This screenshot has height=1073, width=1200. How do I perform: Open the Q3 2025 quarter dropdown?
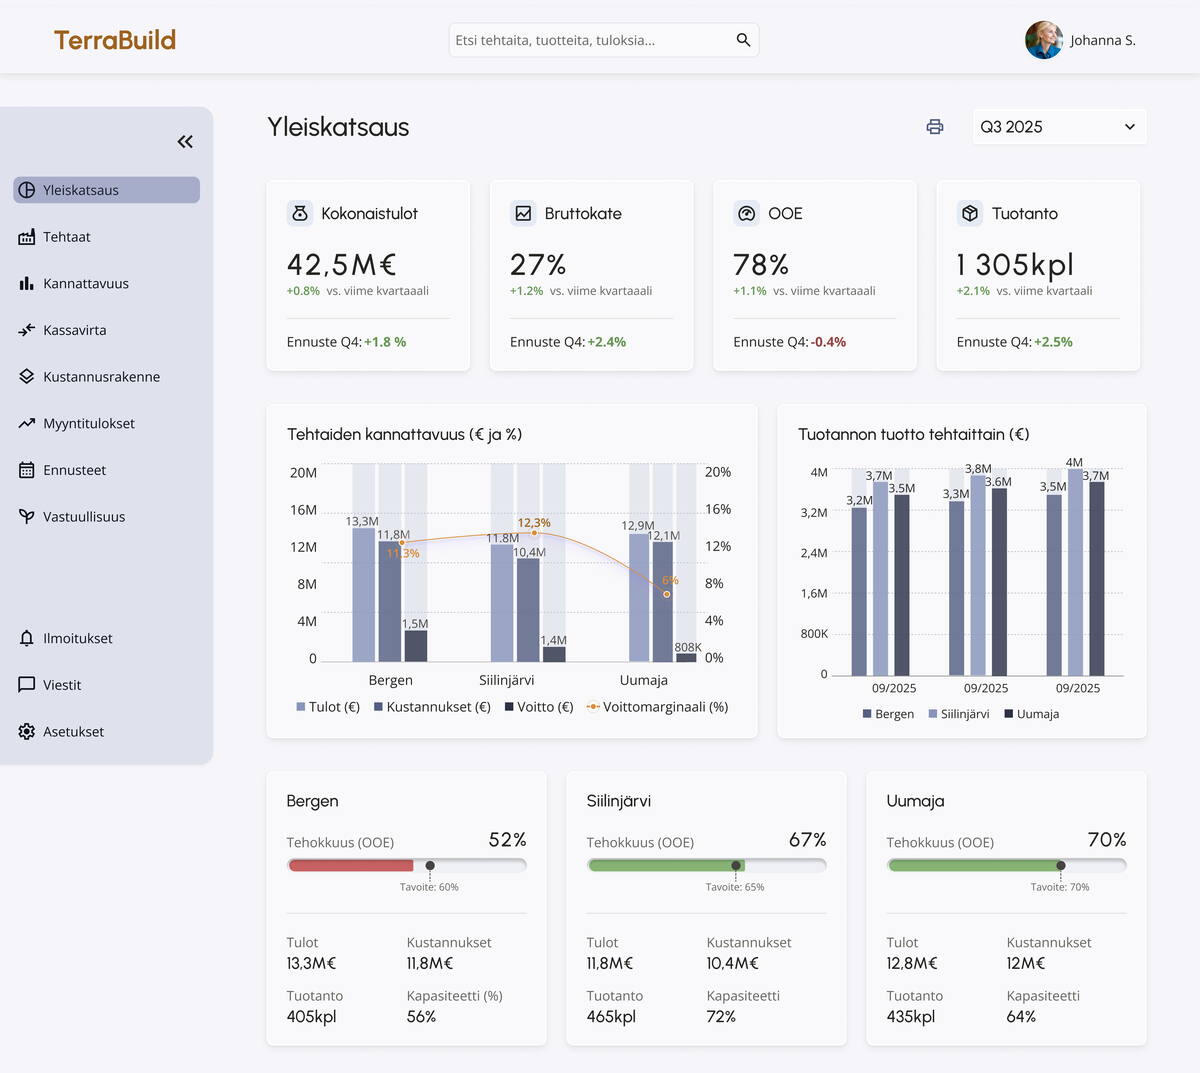point(1059,127)
